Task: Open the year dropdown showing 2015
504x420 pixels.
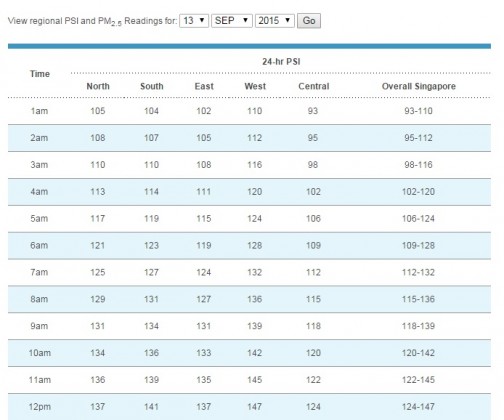Action: click(x=275, y=21)
